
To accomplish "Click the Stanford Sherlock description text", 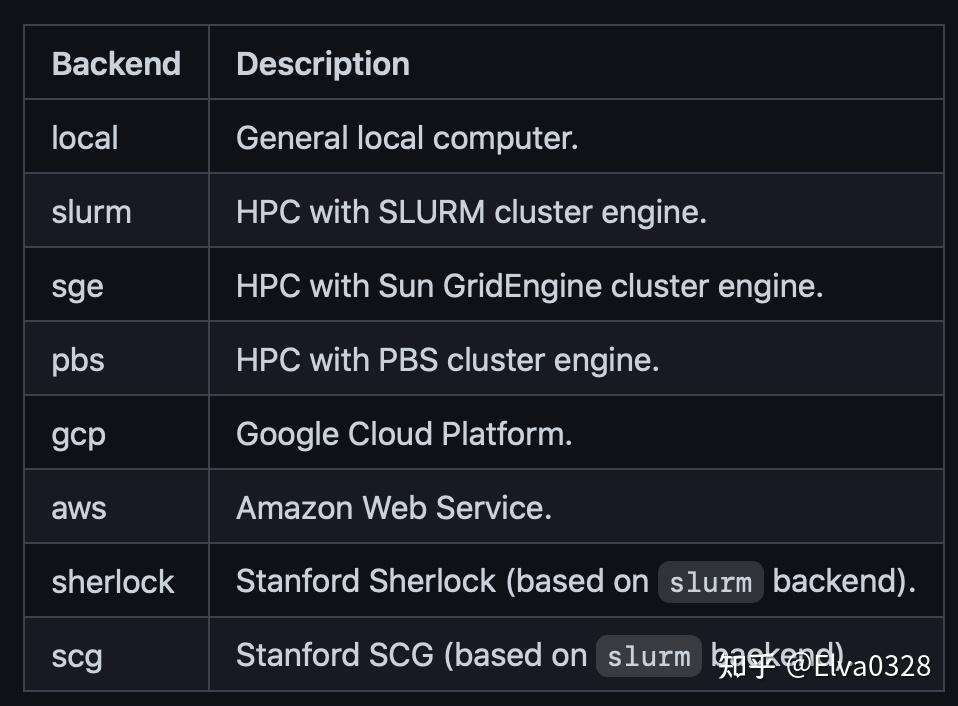I will point(442,582).
